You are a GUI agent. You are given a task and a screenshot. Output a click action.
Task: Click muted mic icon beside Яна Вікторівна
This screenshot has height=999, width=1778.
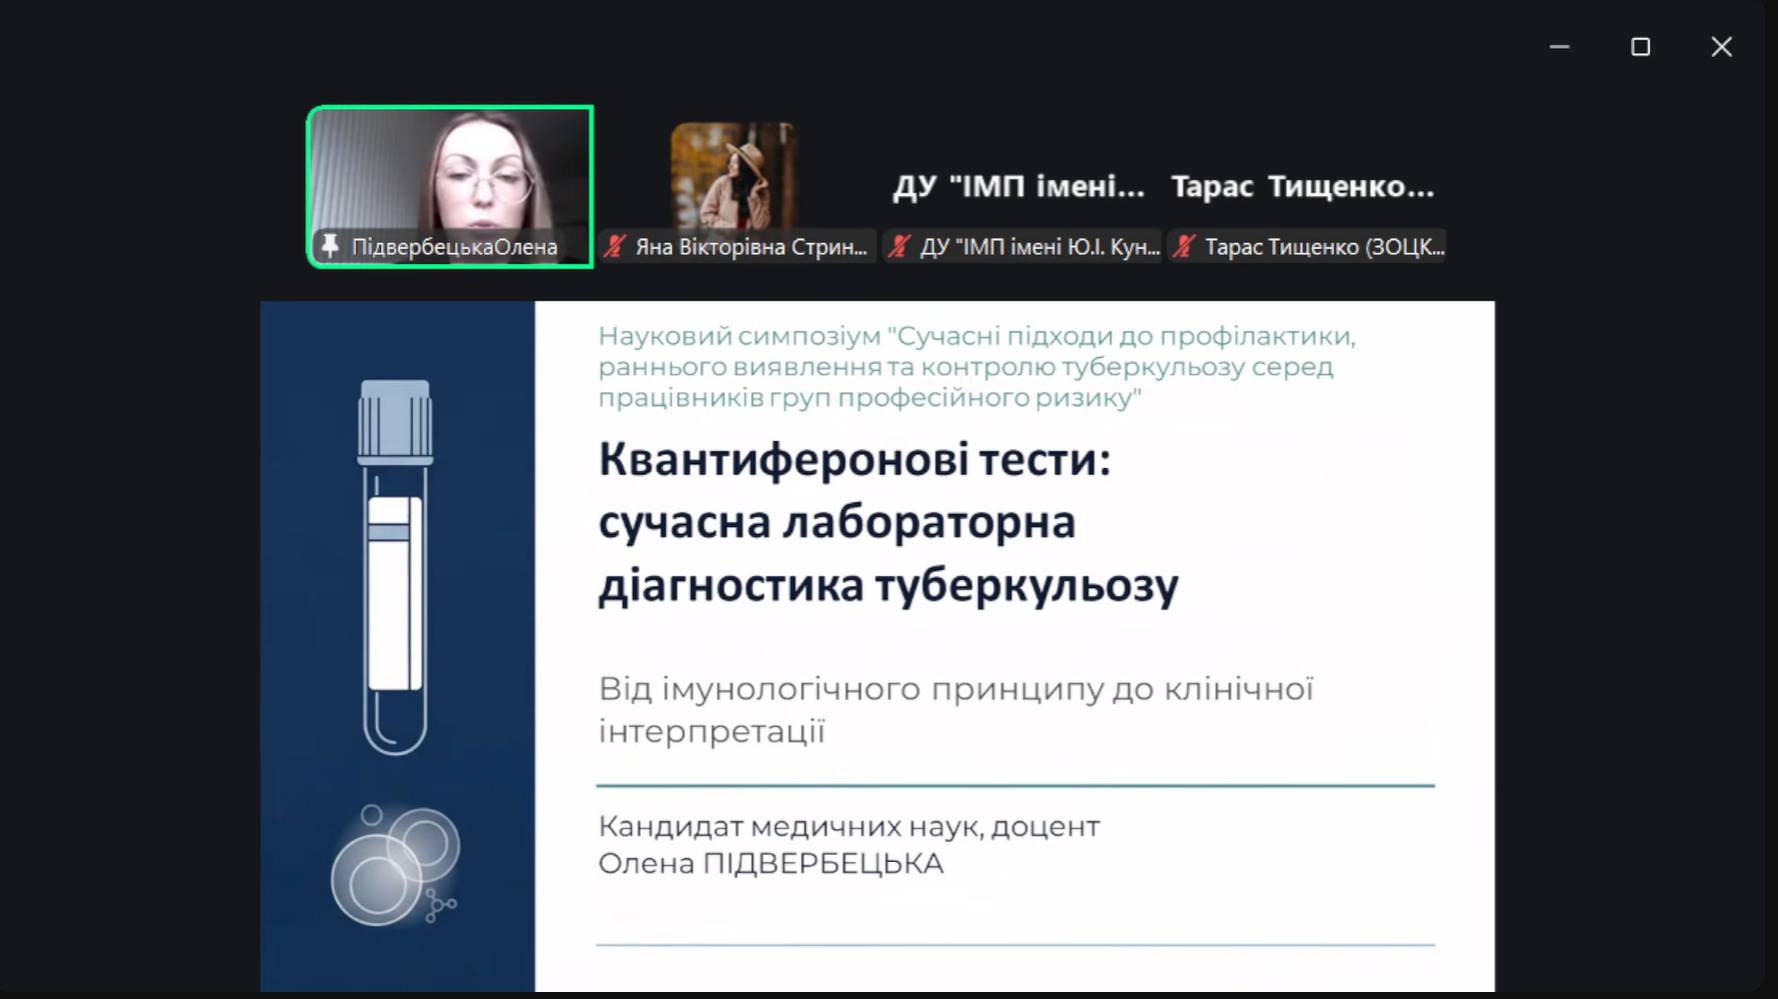point(615,246)
